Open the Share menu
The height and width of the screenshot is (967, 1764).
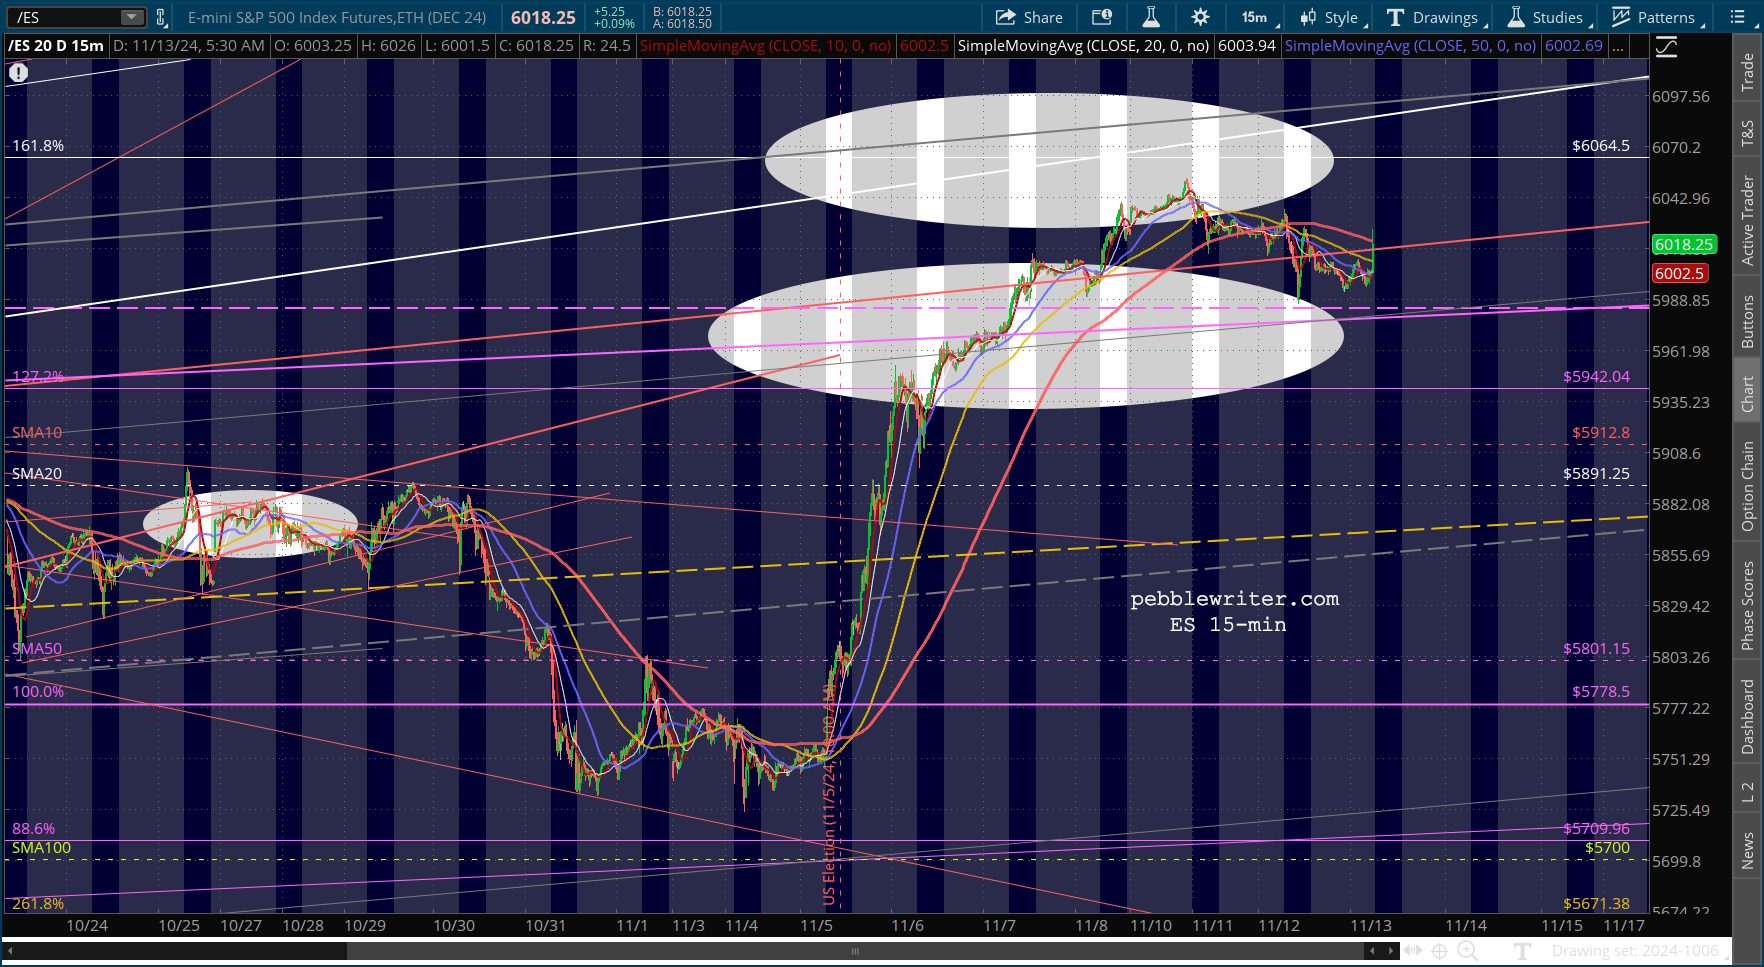coord(1029,17)
